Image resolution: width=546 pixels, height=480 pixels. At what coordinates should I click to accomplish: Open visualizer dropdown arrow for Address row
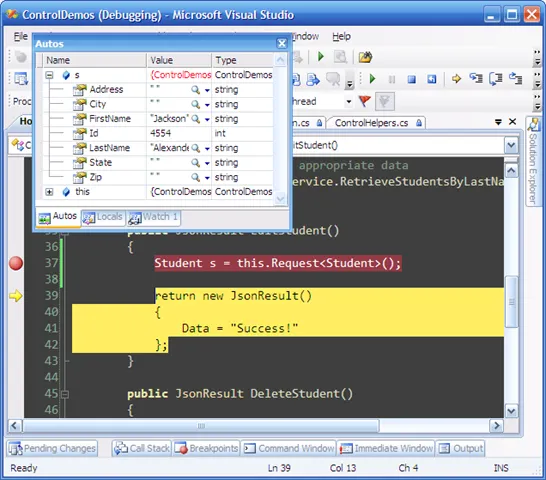[x=207, y=90]
